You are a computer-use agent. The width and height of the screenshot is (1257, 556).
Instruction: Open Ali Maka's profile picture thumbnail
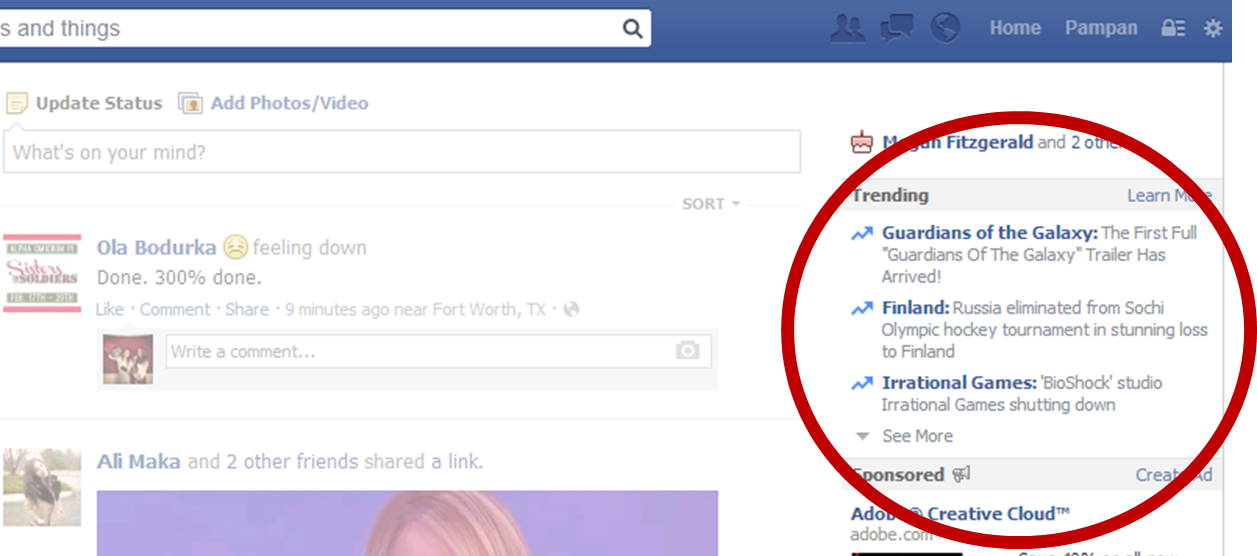41,487
